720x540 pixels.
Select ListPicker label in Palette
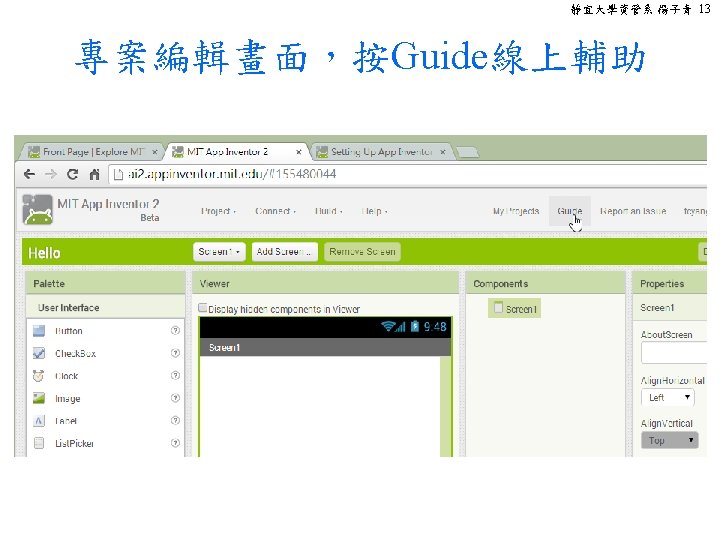(74, 444)
